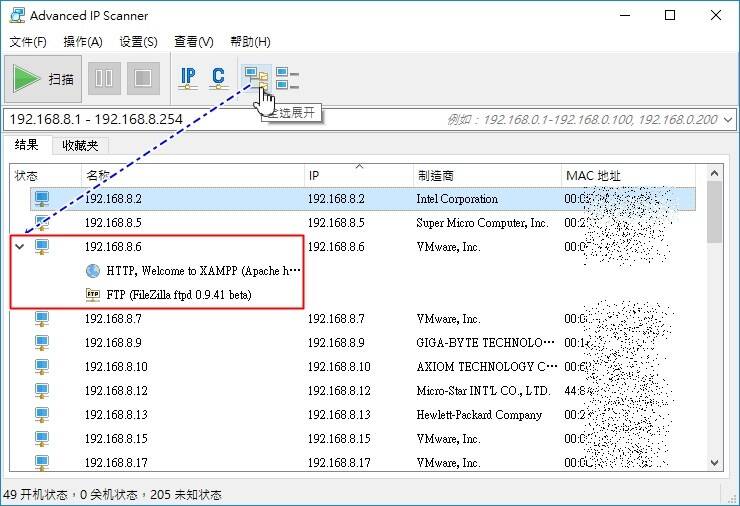Viewport: 740px width, 506px height.
Task: Click the computer icon for 192.168.8.5
Action: pos(42,223)
